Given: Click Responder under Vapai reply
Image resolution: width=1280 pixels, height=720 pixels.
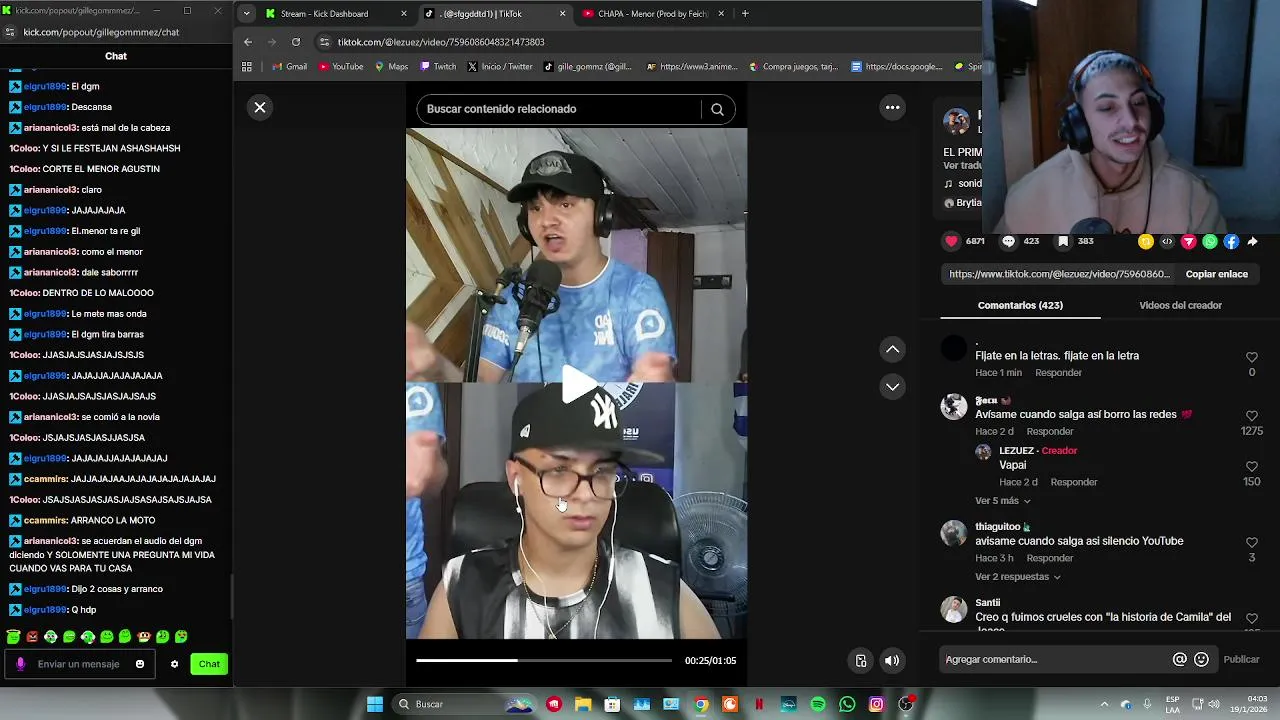Looking at the screenshot, I should coord(1074,482).
